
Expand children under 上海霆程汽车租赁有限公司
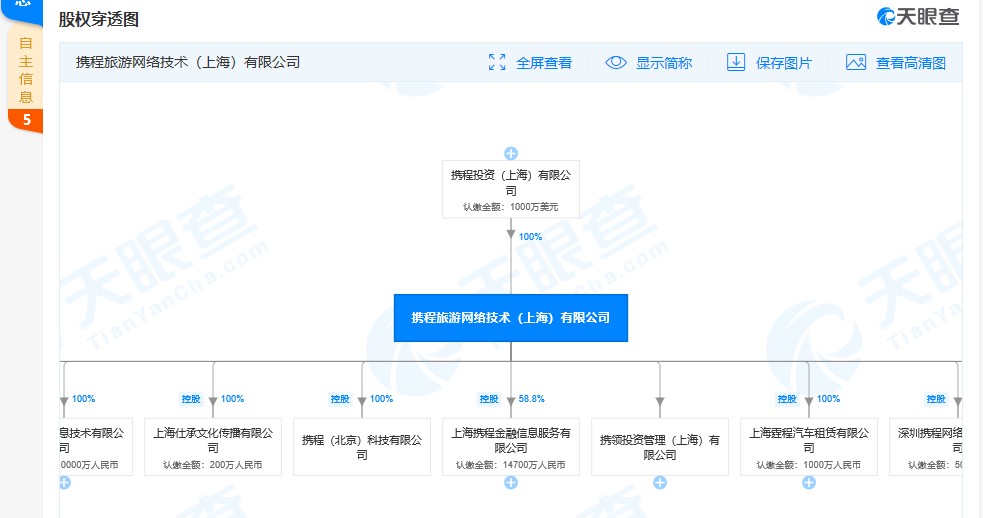(x=809, y=482)
